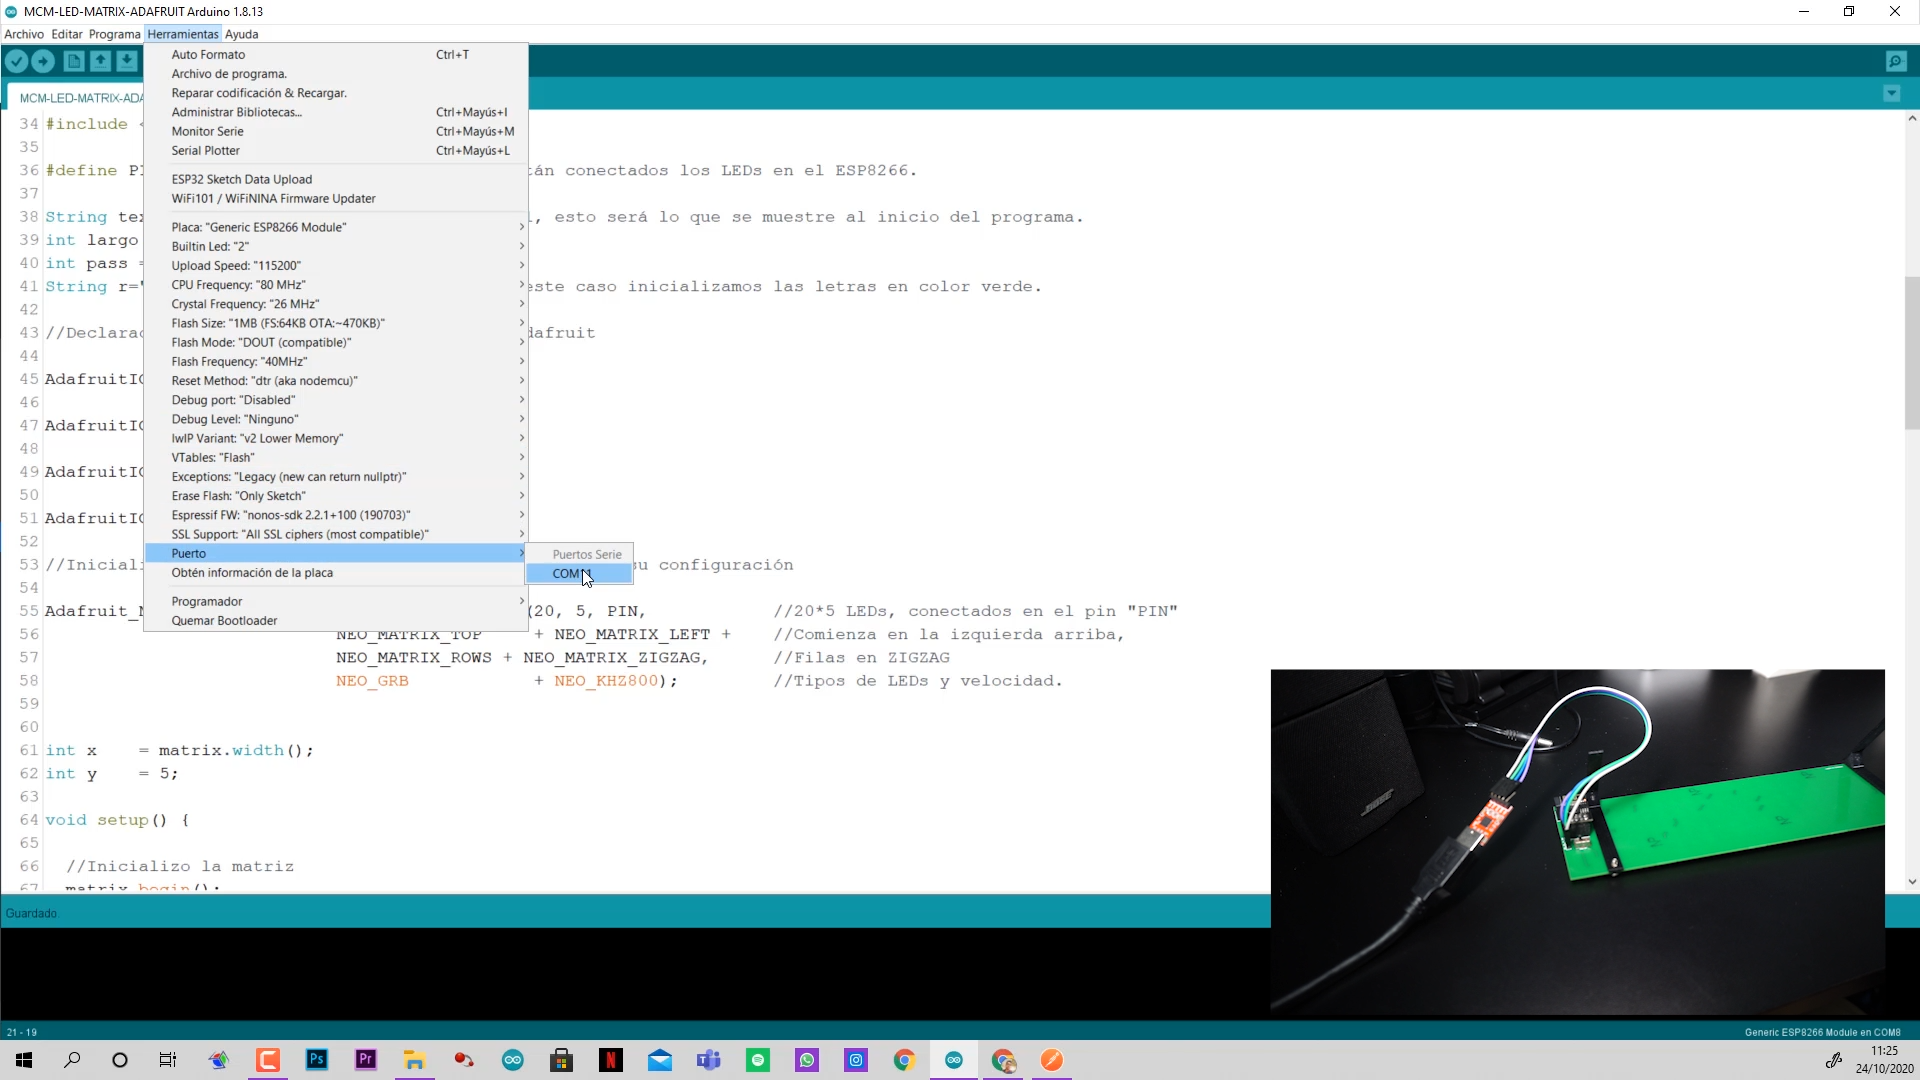
Task: Expand Upload Speed options
Action: [x=343, y=265]
